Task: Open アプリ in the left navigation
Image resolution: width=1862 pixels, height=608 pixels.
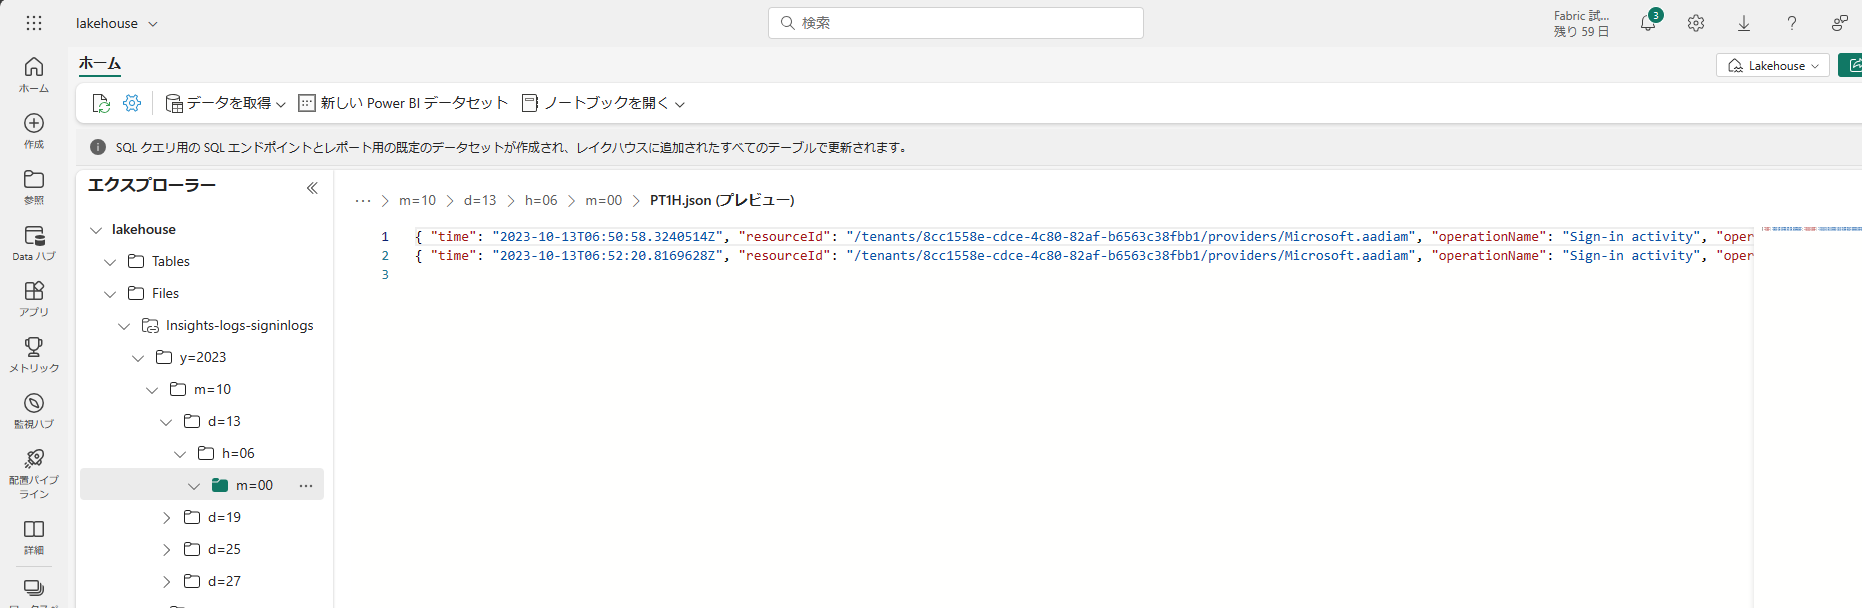Action: coord(34,299)
